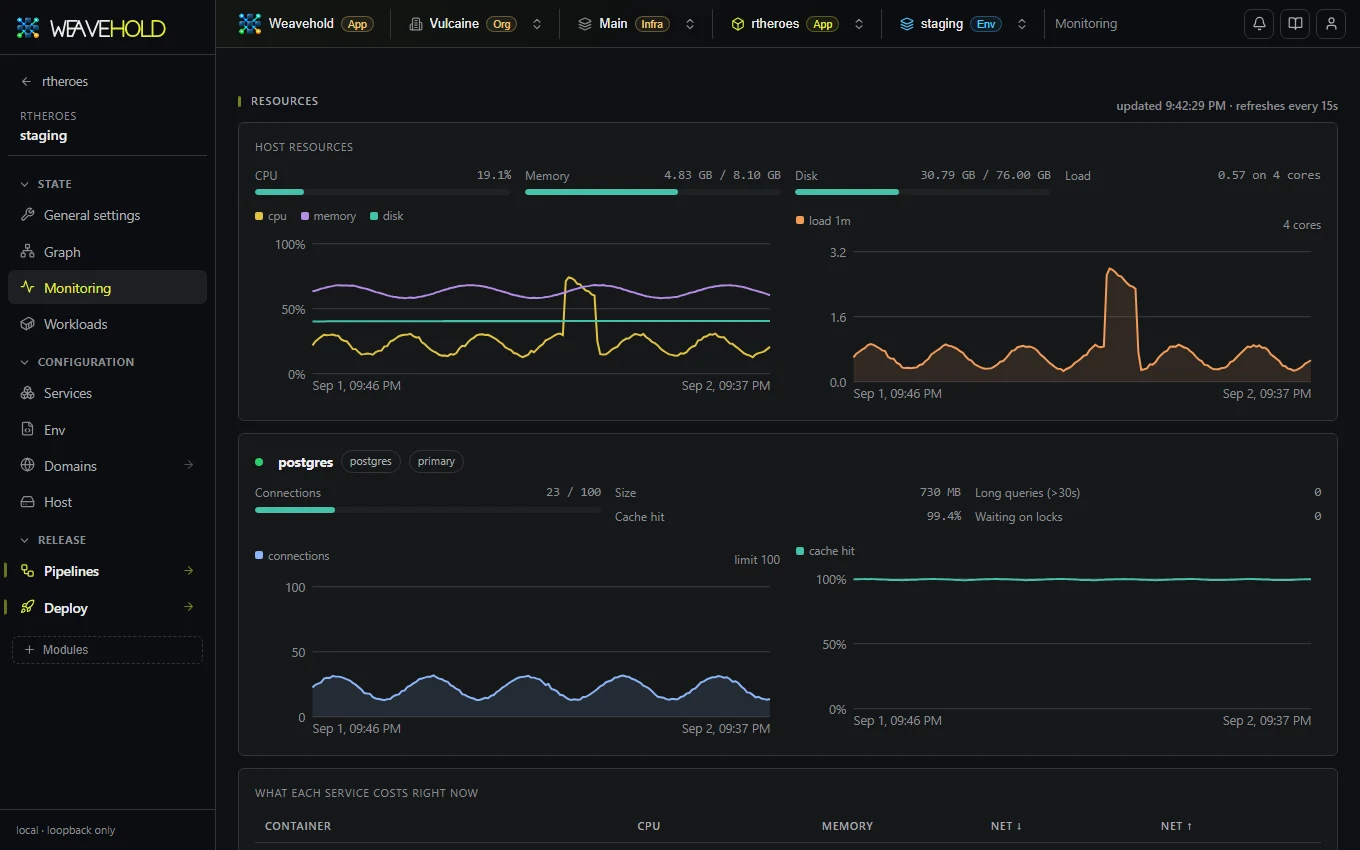Click the primary tag pill
This screenshot has width=1360, height=850.
point(436,461)
